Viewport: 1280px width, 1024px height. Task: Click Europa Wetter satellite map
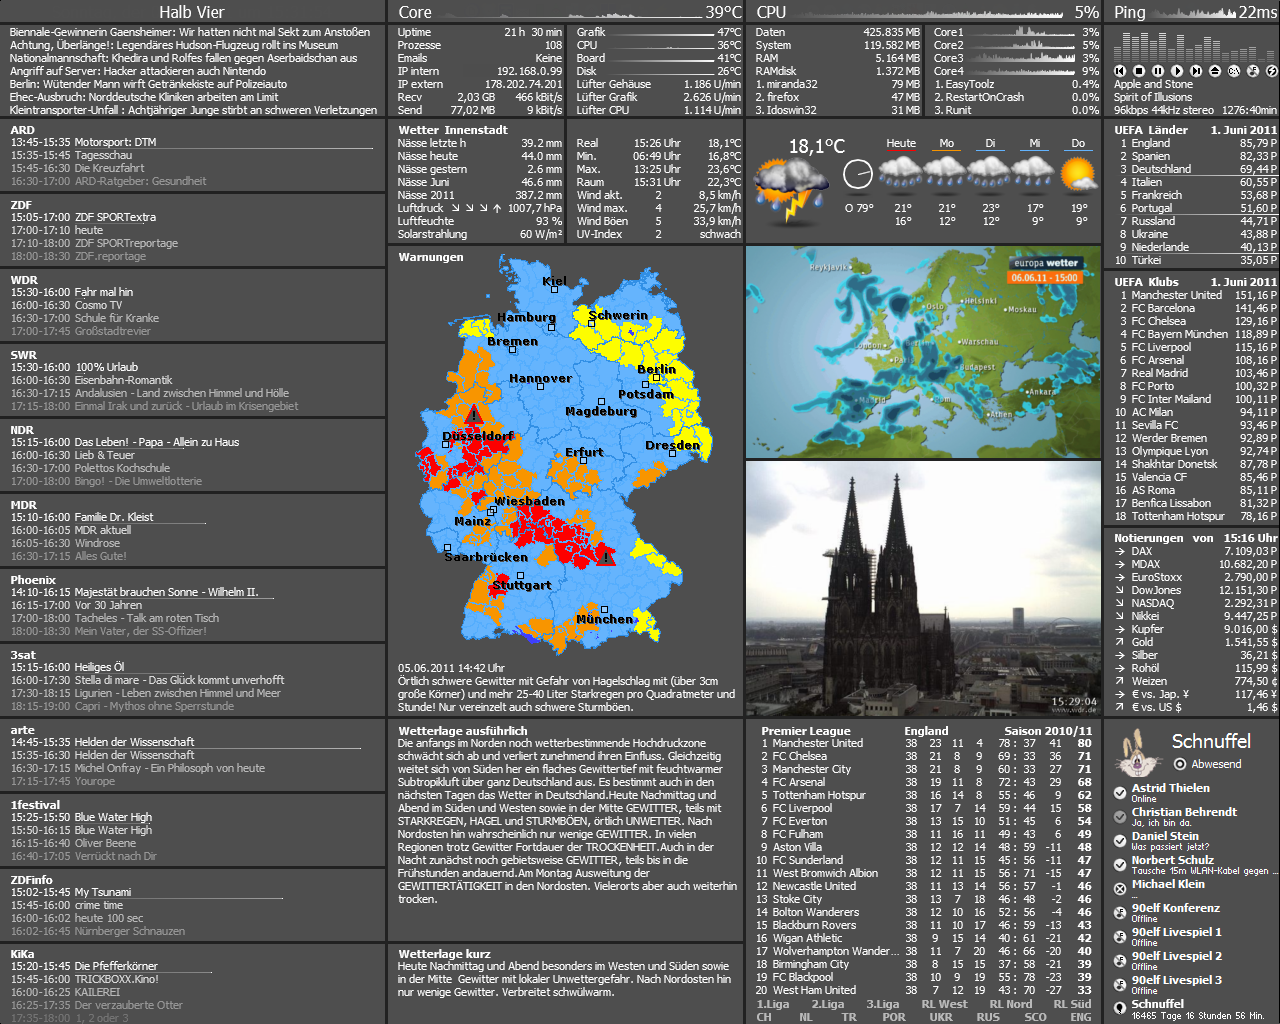click(x=923, y=352)
